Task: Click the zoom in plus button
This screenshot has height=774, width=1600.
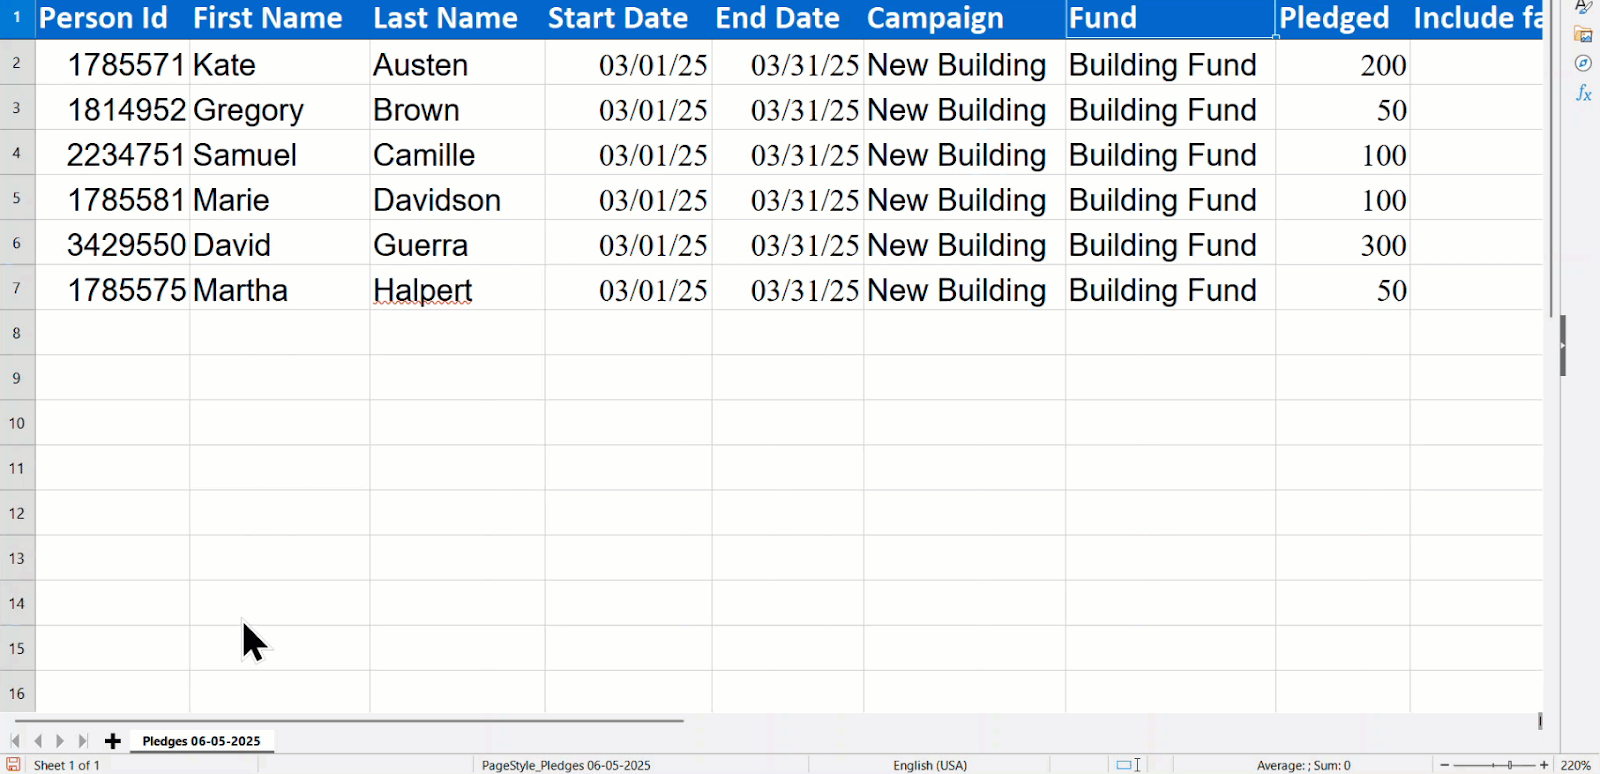Action: click(x=1544, y=765)
